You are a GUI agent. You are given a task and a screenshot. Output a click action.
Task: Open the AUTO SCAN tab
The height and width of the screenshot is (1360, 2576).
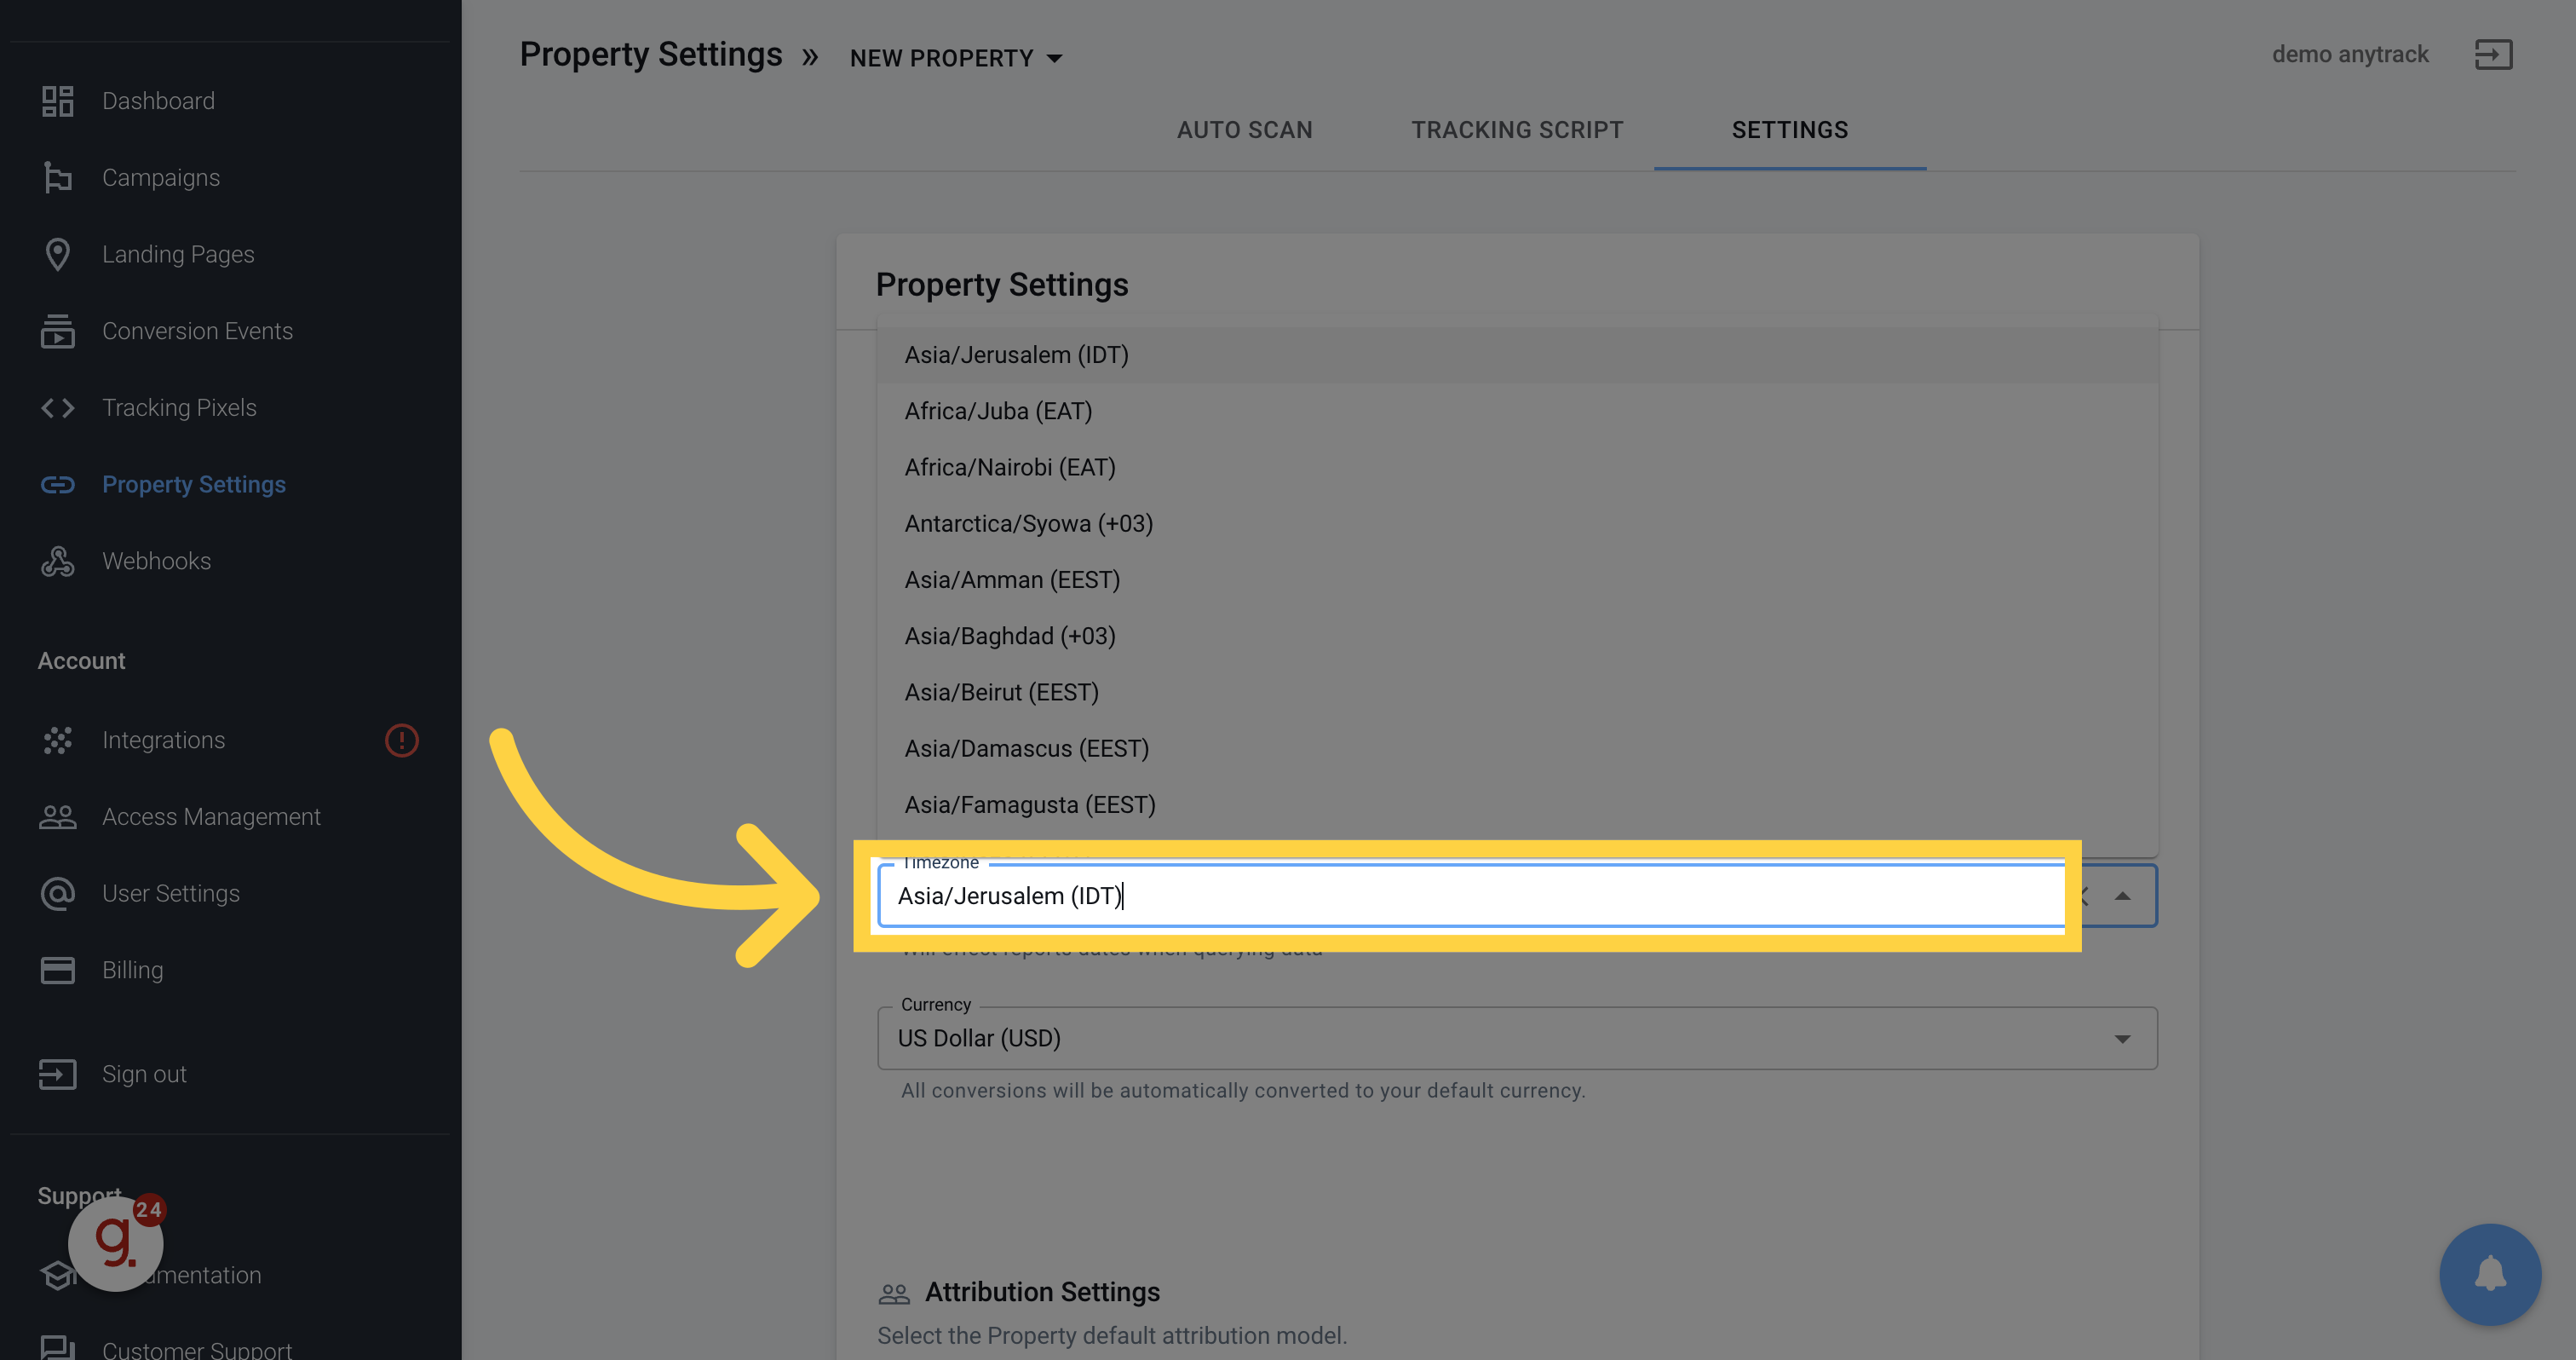(1244, 129)
